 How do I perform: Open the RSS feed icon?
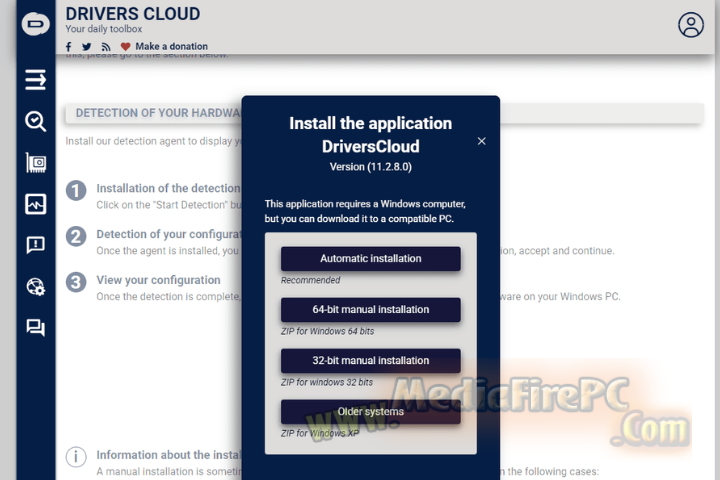pos(106,47)
